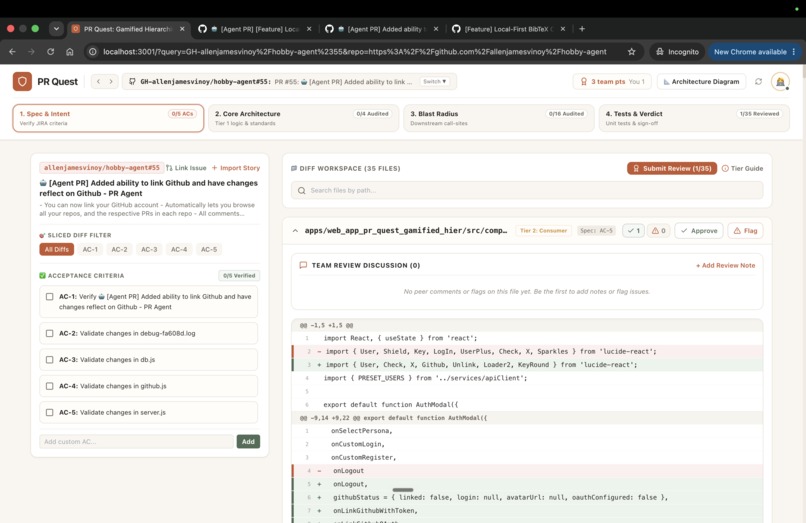Open the Chrome menu three dots
806x523 pixels.
pyautogui.click(x=794, y=51)
